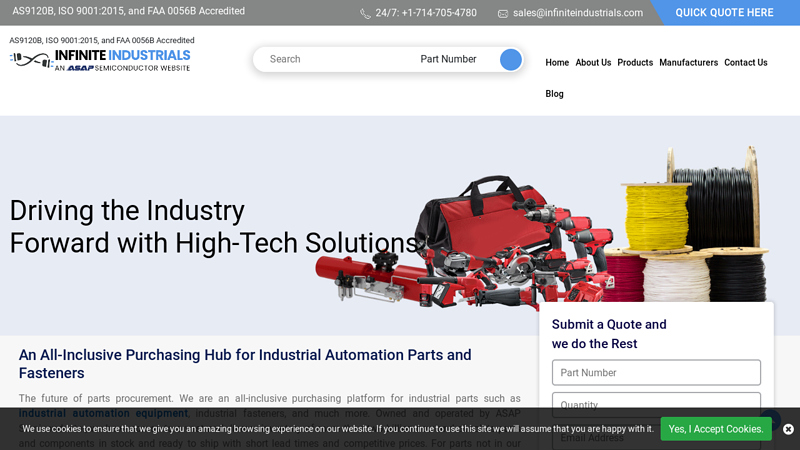Follow the industrial automation equipment link
800x450 pixels.
click(x=104, y=413)
